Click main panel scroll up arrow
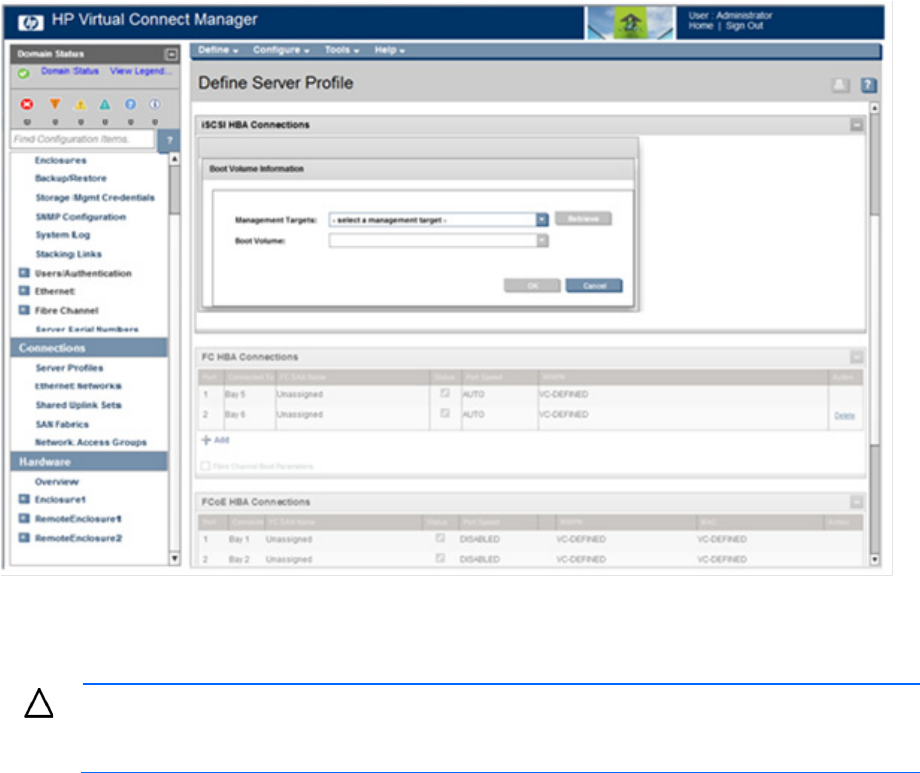920x773 pixels. tap(874, 108)
